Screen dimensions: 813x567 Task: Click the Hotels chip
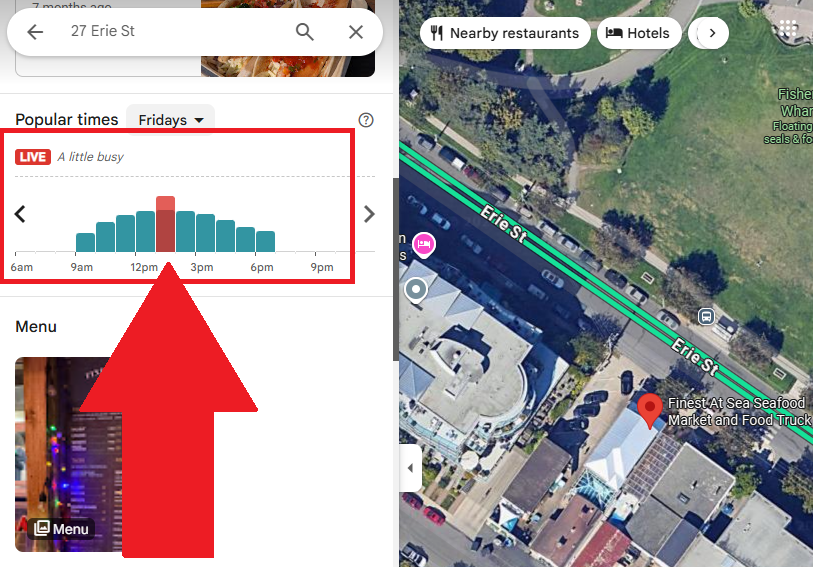(x=639, y=33)
